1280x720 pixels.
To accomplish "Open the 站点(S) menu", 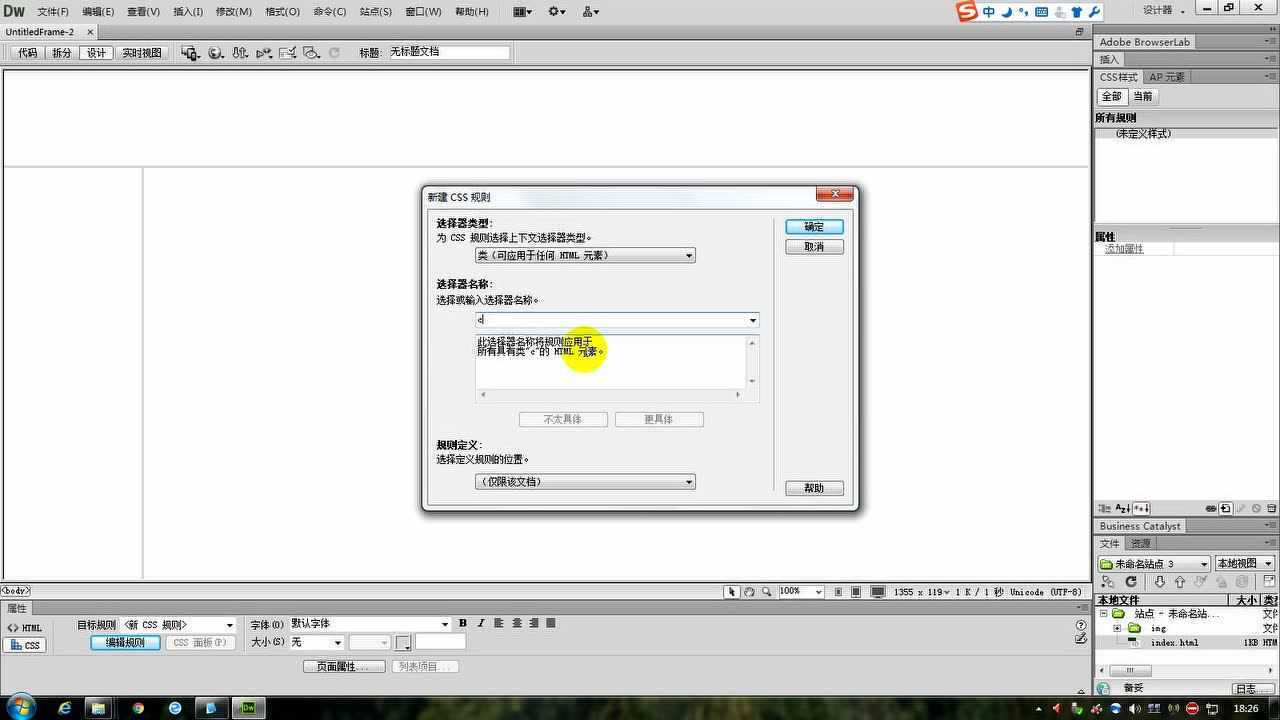I will [375, 11].
